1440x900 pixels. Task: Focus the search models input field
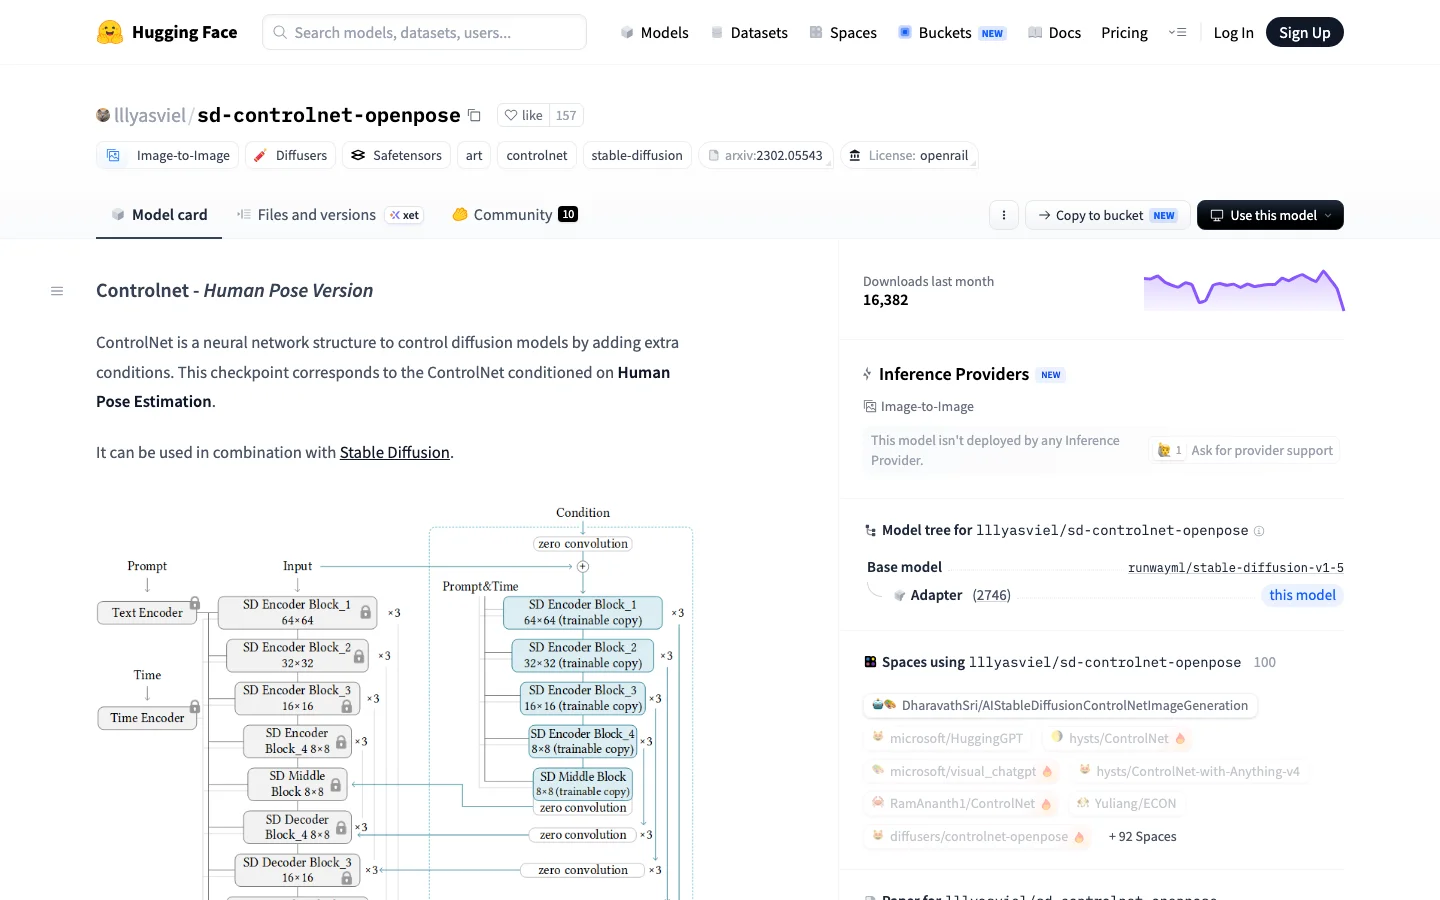[x=424, y=32]
